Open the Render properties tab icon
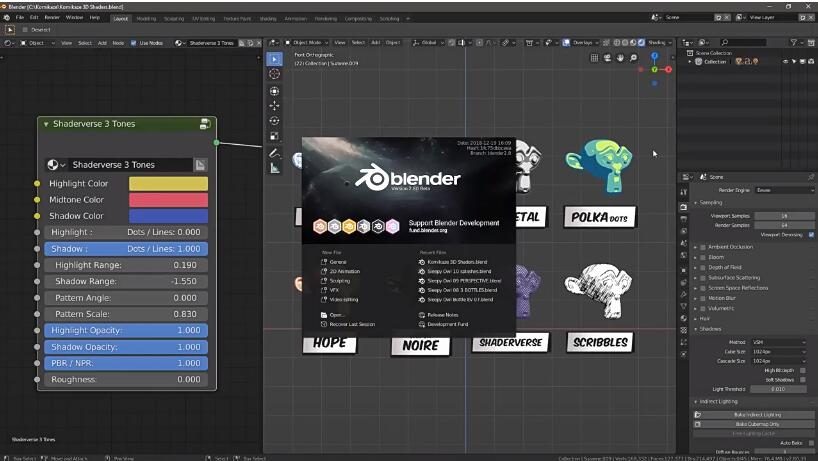Image resolution: width=818 pixels, height=461 pixels. click(x=683, y=207)
